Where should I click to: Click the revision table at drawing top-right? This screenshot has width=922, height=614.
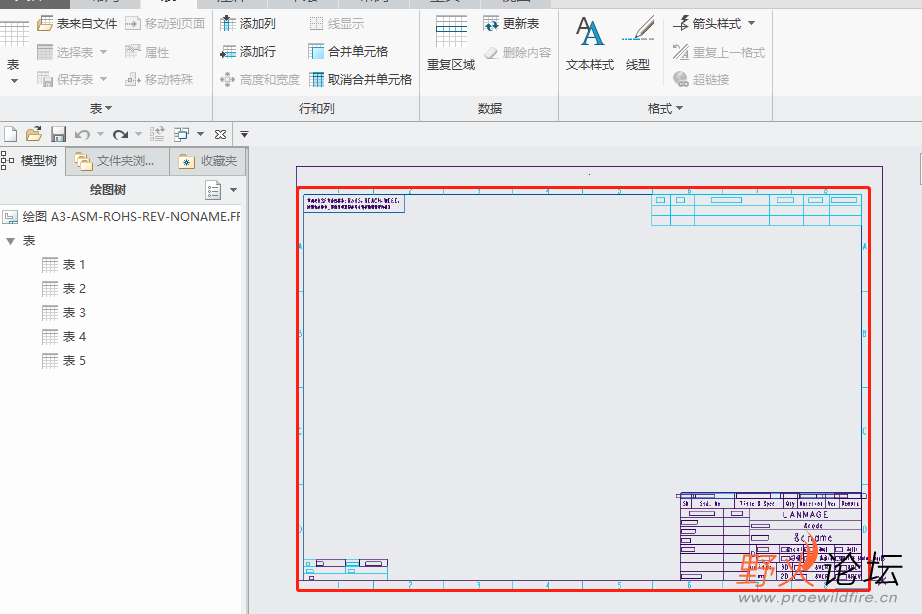coord(756,210)
